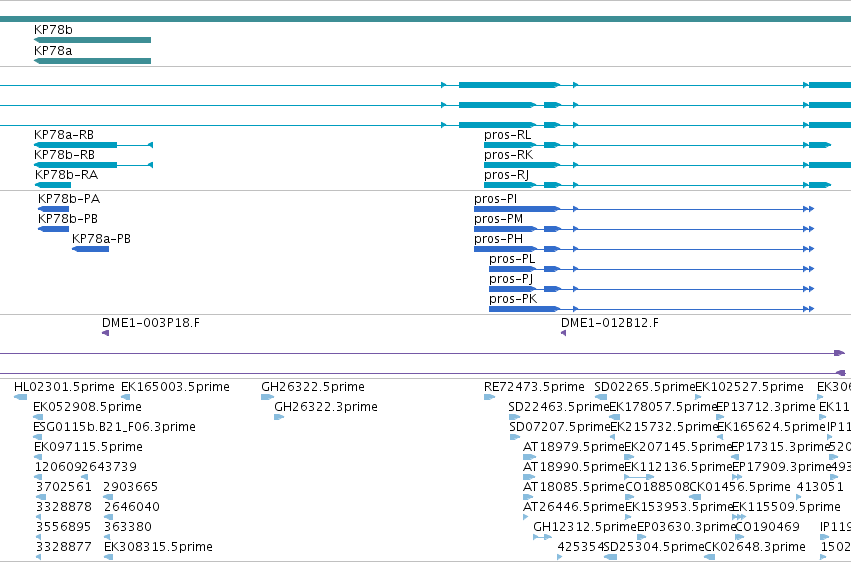Click the GH26322.3prime EST arrow

click(279, 417)
